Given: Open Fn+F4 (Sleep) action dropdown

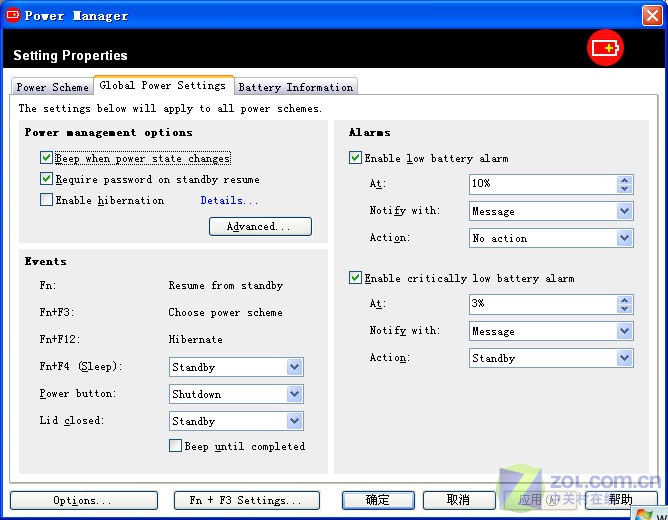Looking at the screenshot, I should coord(294,367).
